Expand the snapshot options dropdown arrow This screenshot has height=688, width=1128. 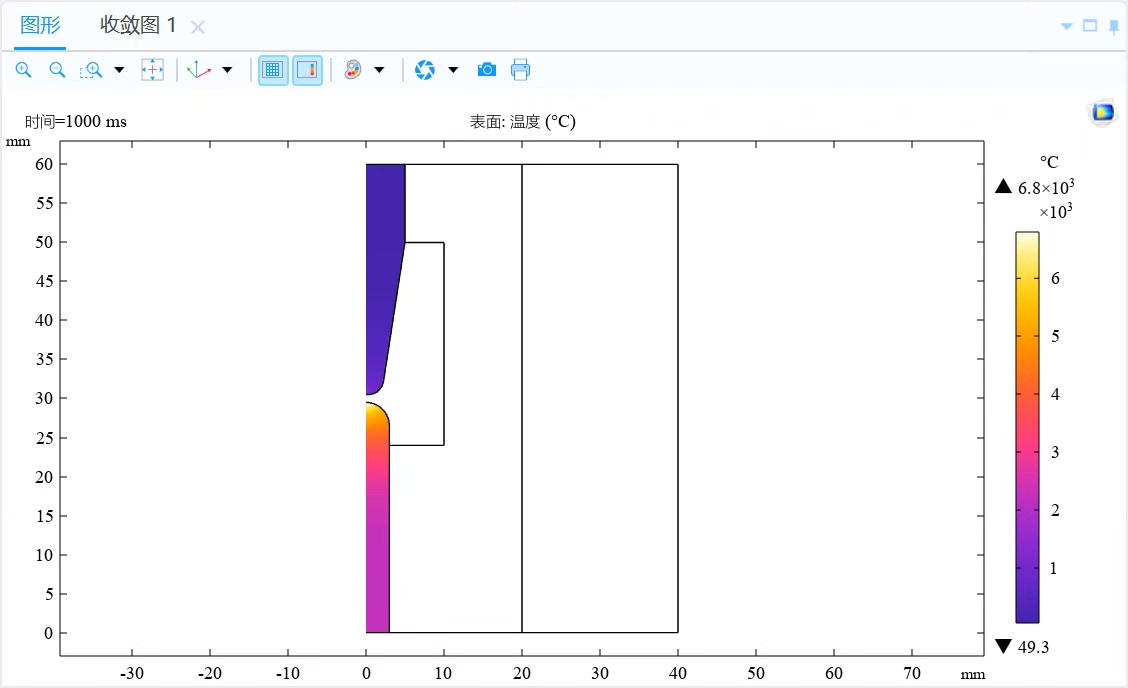[453, 70]
